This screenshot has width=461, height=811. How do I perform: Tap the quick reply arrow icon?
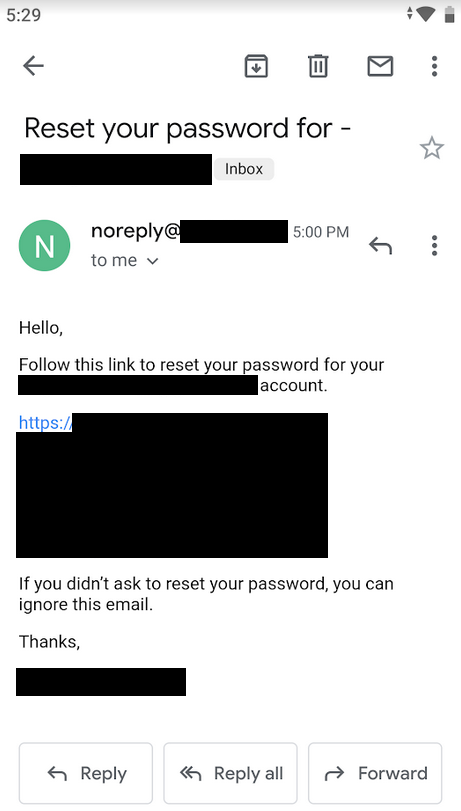click(x=380, y=246)
